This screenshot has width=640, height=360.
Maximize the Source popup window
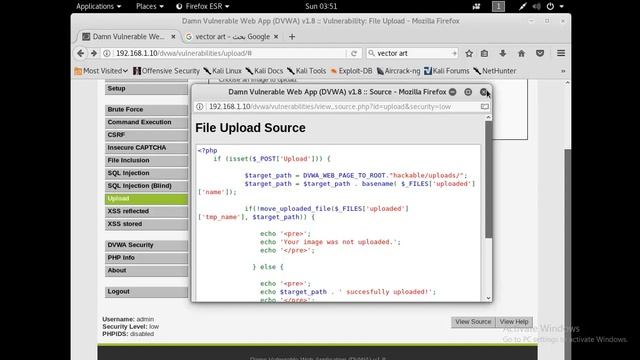point(468,92)
